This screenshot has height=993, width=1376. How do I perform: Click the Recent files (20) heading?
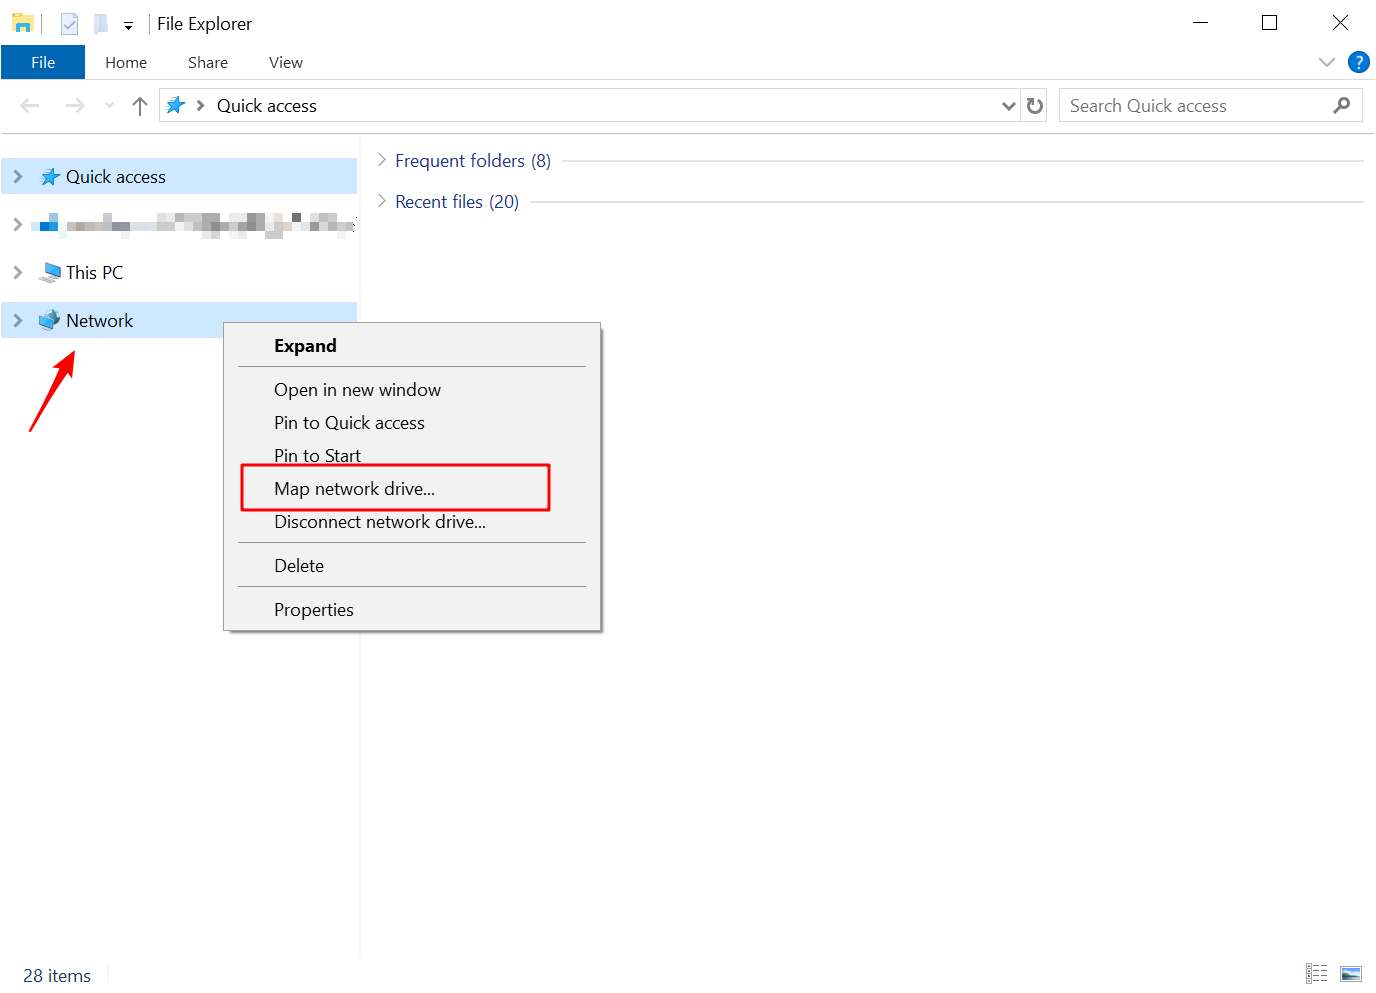(457, 201)
